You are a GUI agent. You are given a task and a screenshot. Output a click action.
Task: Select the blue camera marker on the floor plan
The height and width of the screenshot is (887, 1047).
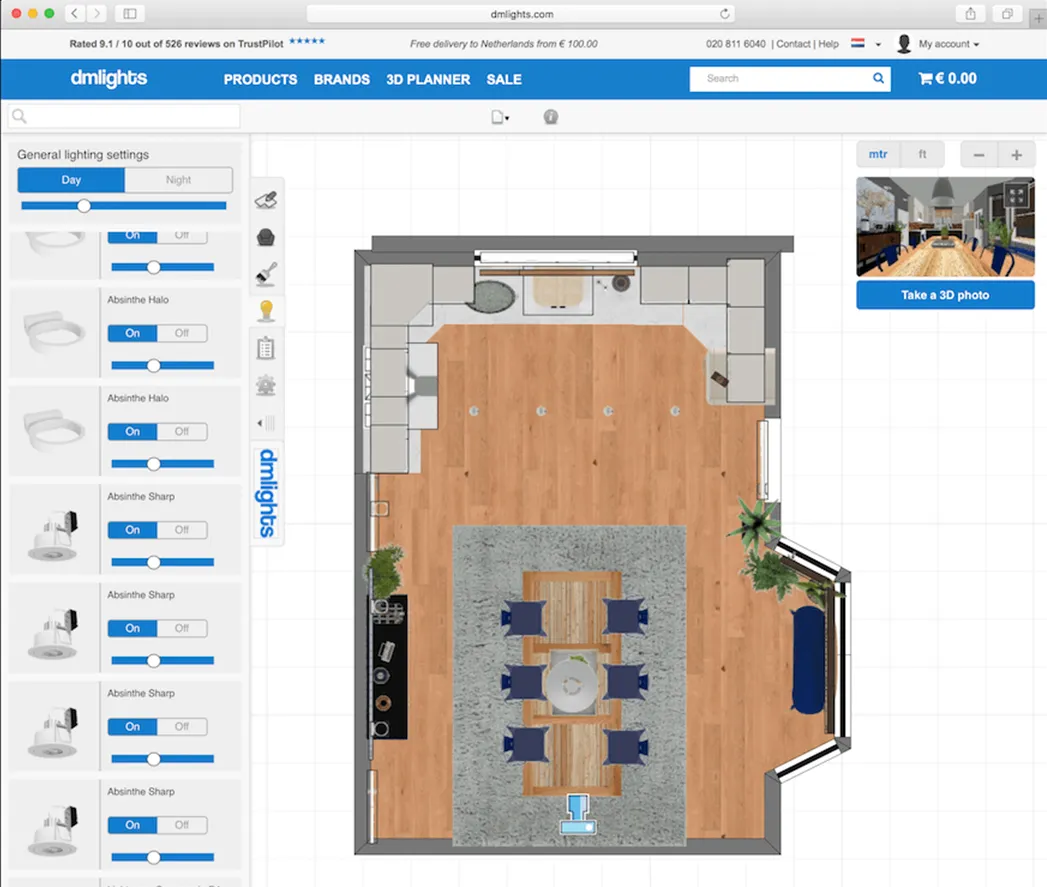[578, 814]
